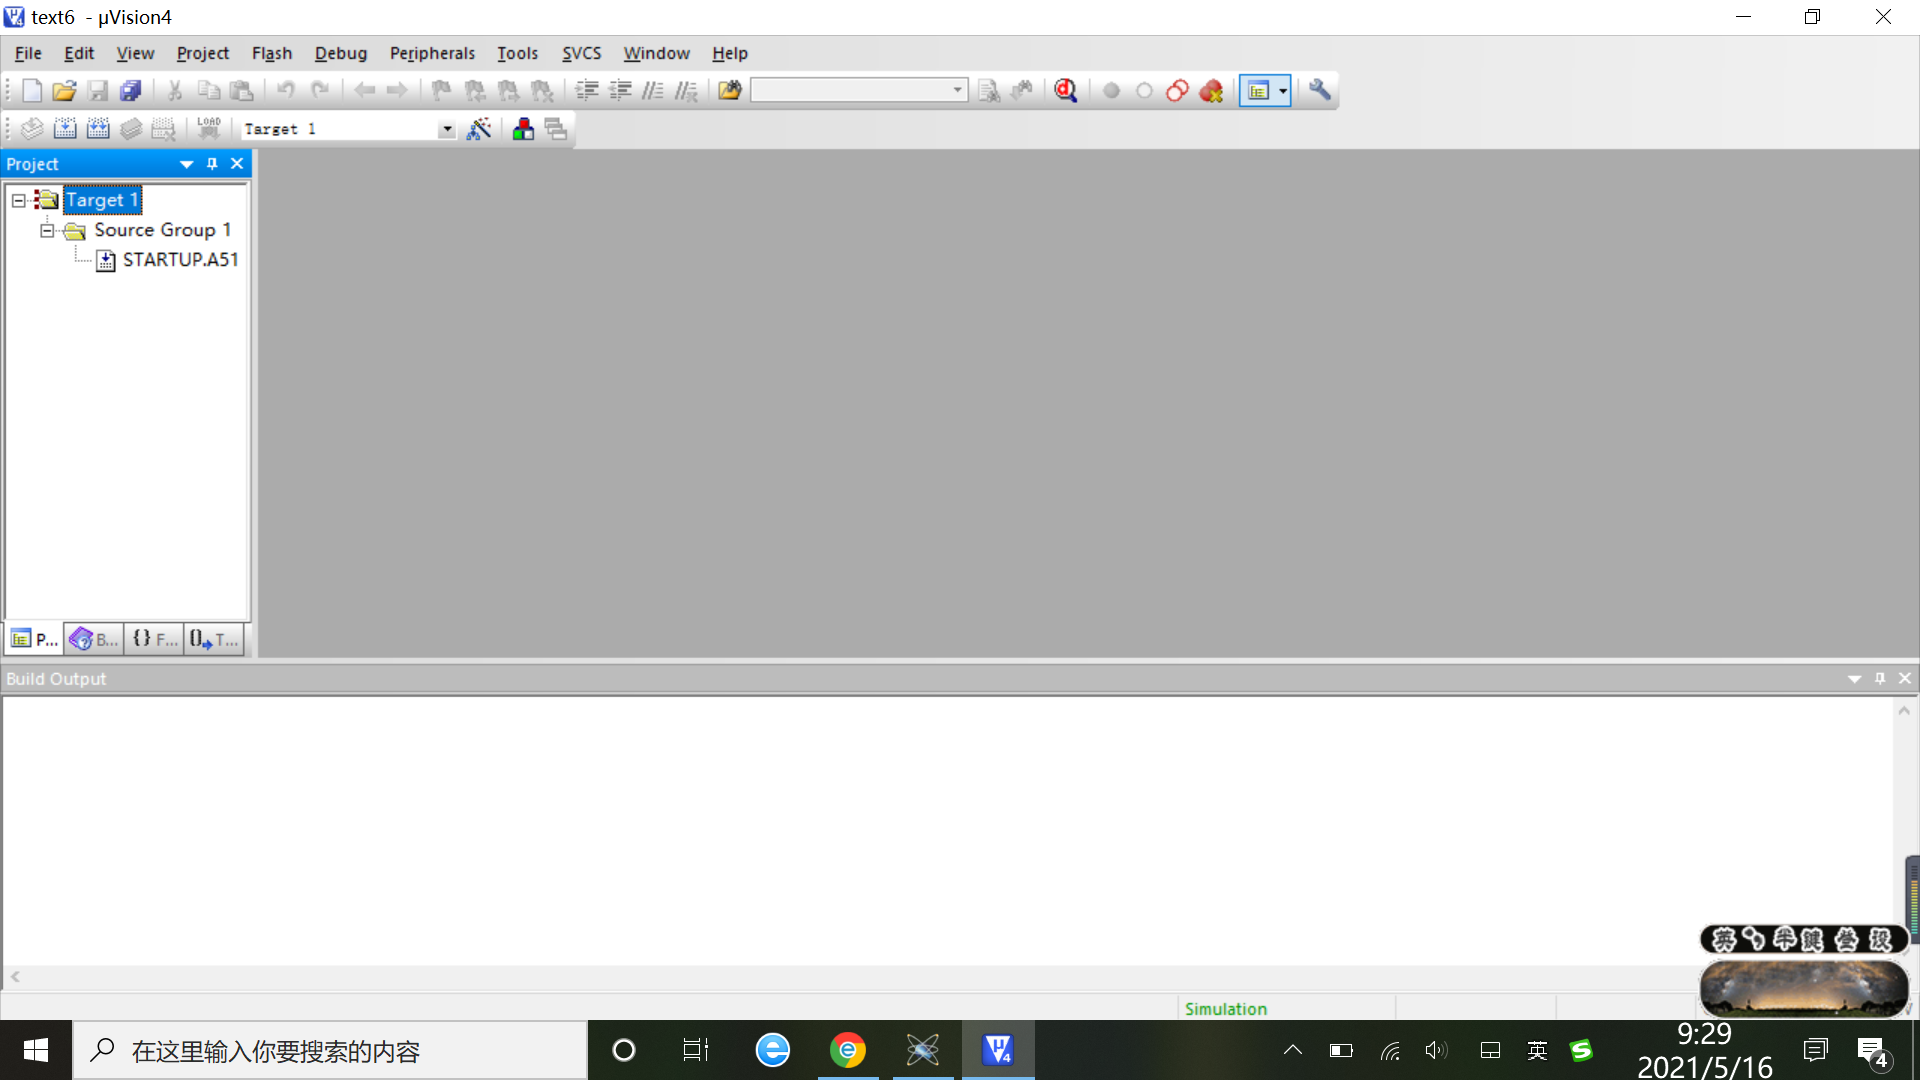
Task: Select STARTUP.A51 file
Action: (x=180, y=260)
